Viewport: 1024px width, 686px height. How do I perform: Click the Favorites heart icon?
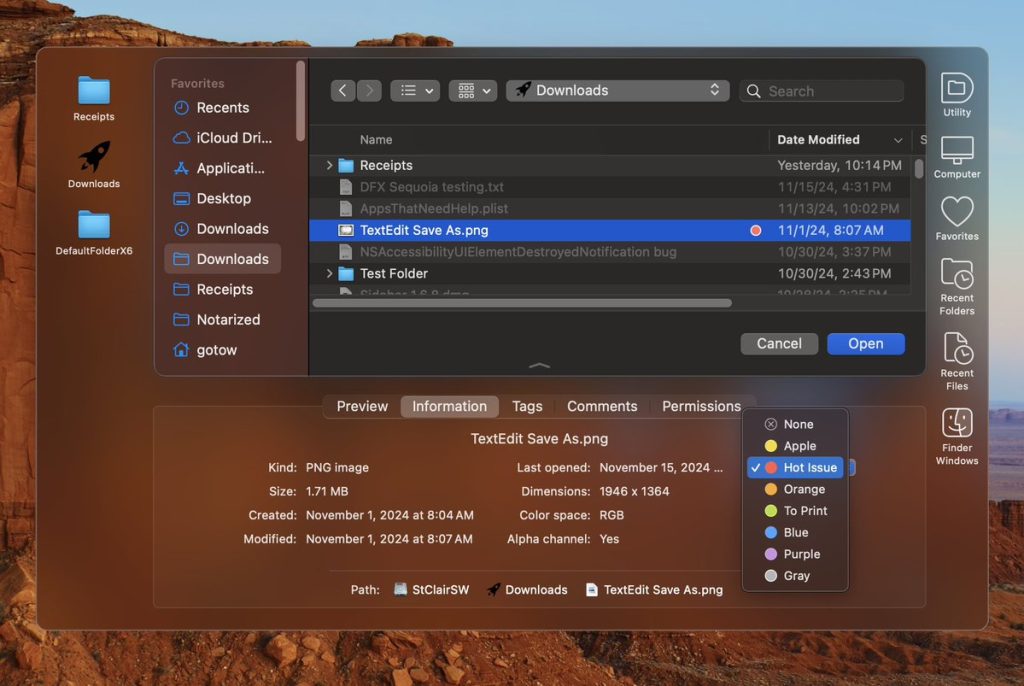point(957,212)
